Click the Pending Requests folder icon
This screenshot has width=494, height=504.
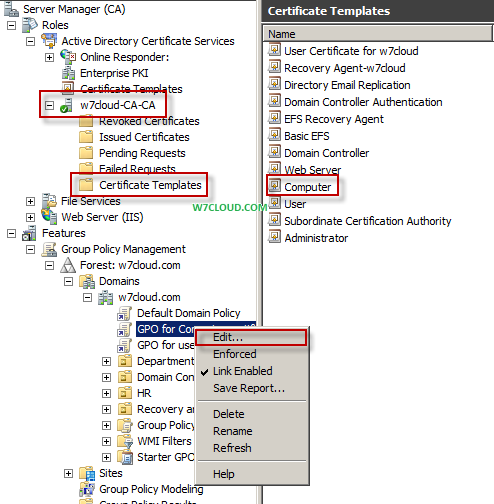(86, 153)
